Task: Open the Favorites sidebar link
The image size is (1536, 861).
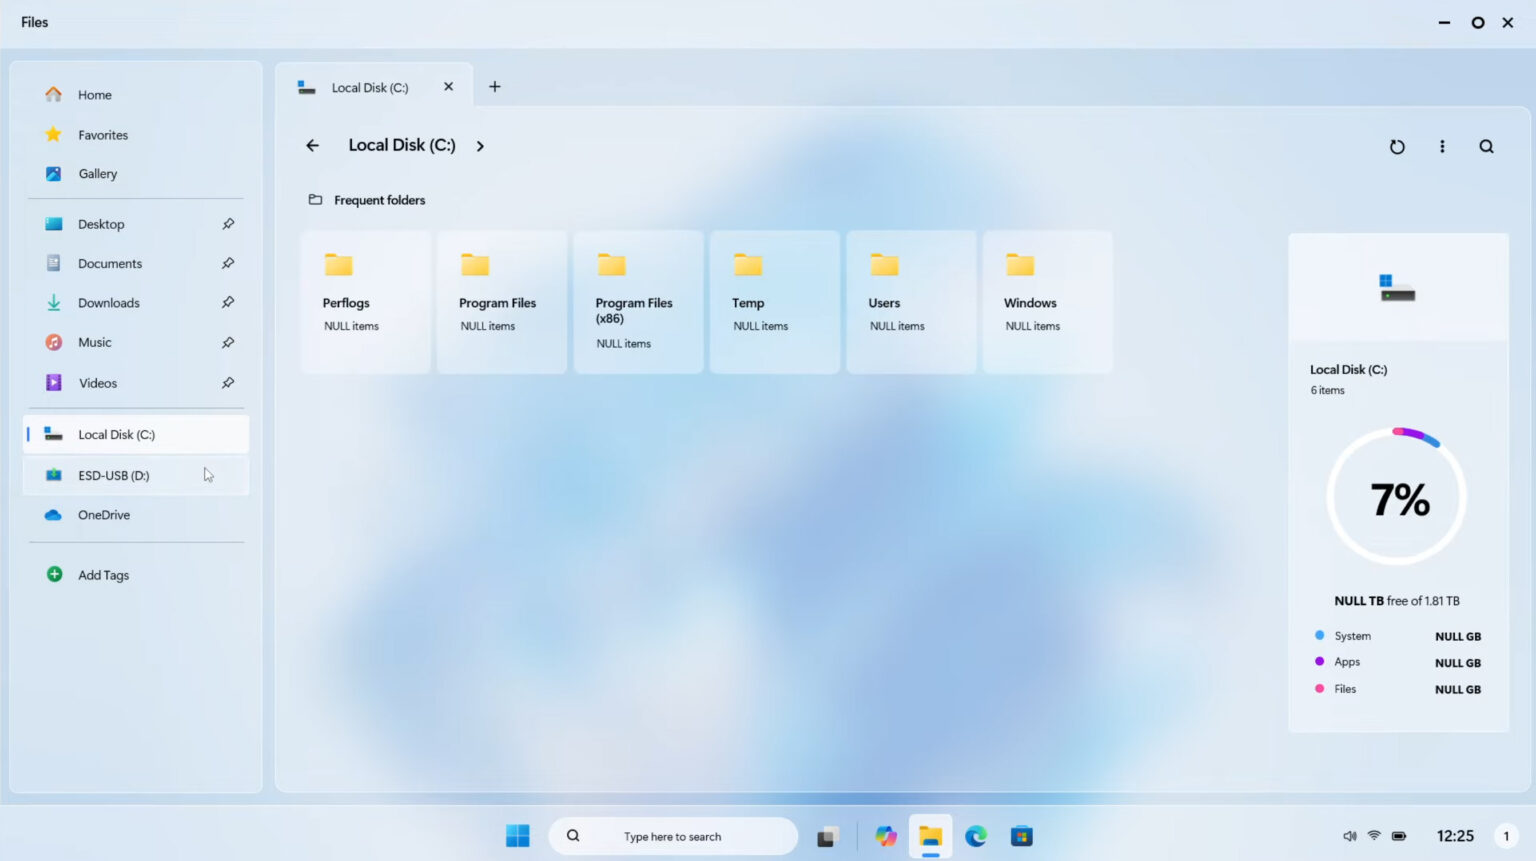Action: click(x=103, y=134)
